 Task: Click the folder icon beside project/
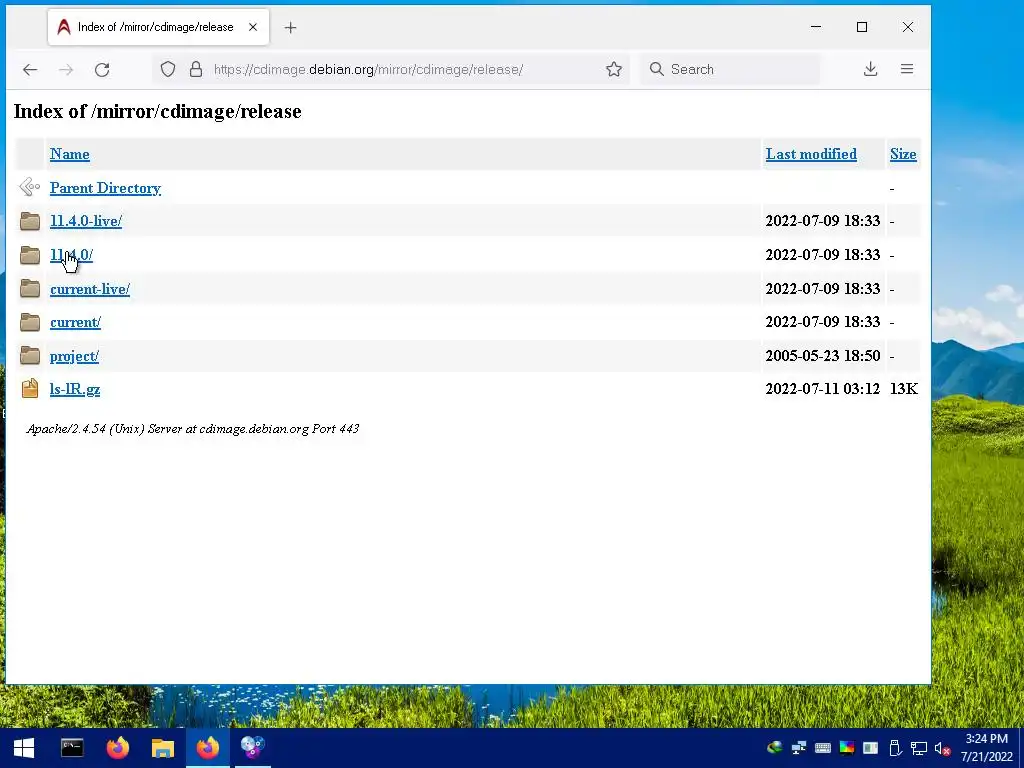click(x=29, y=356)
